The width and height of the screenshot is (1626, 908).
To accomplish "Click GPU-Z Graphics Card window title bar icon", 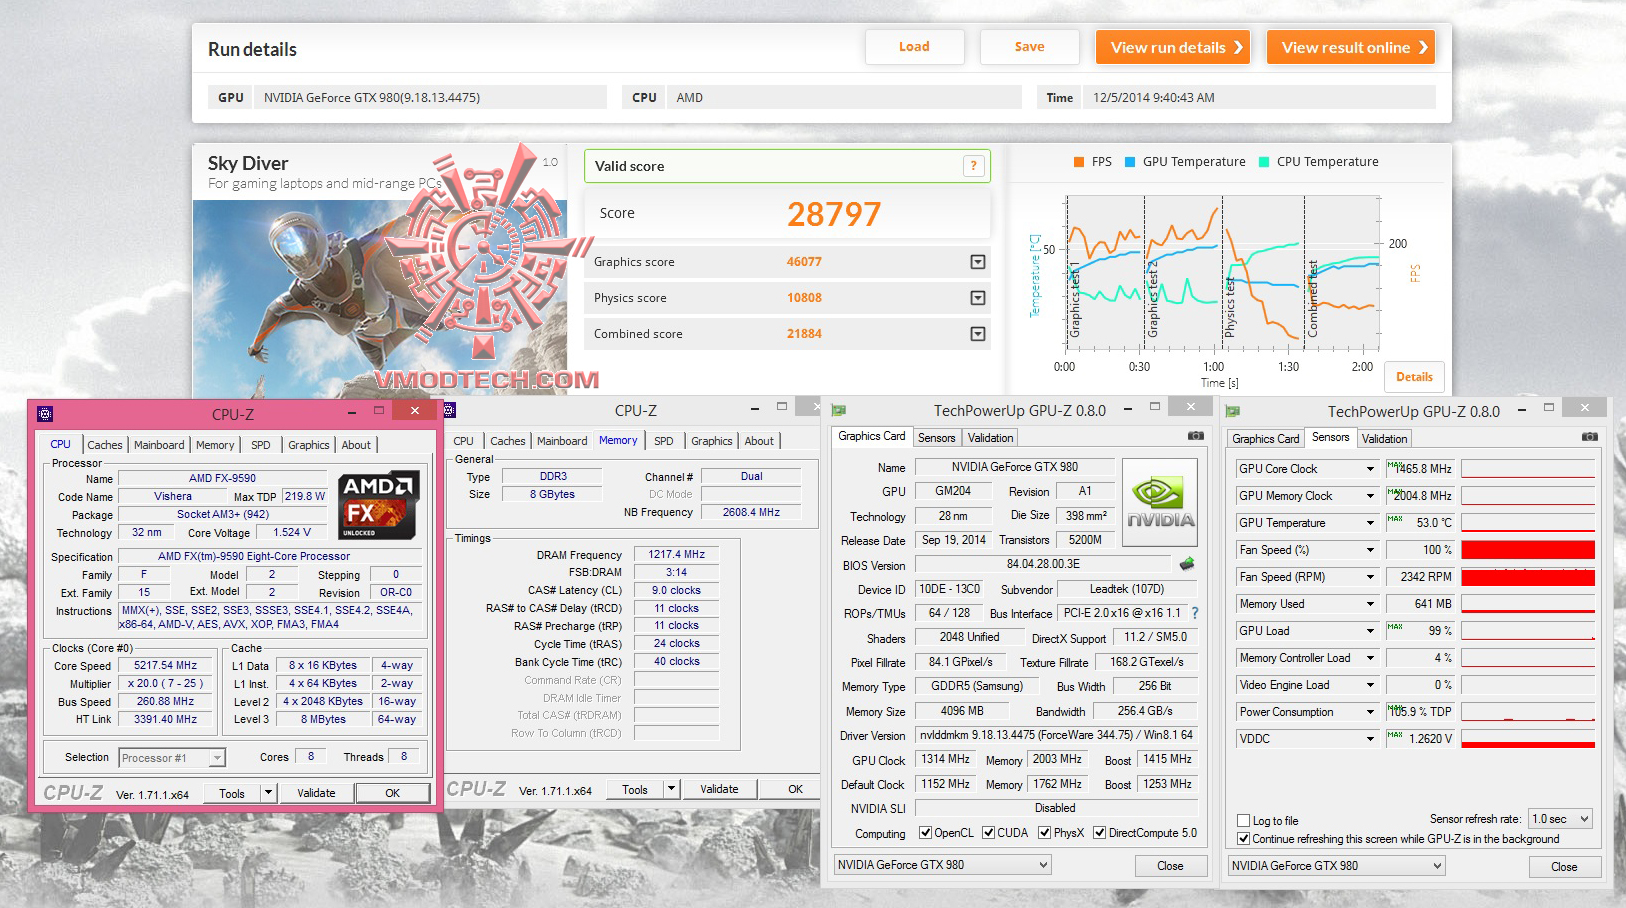I will 838,410.
